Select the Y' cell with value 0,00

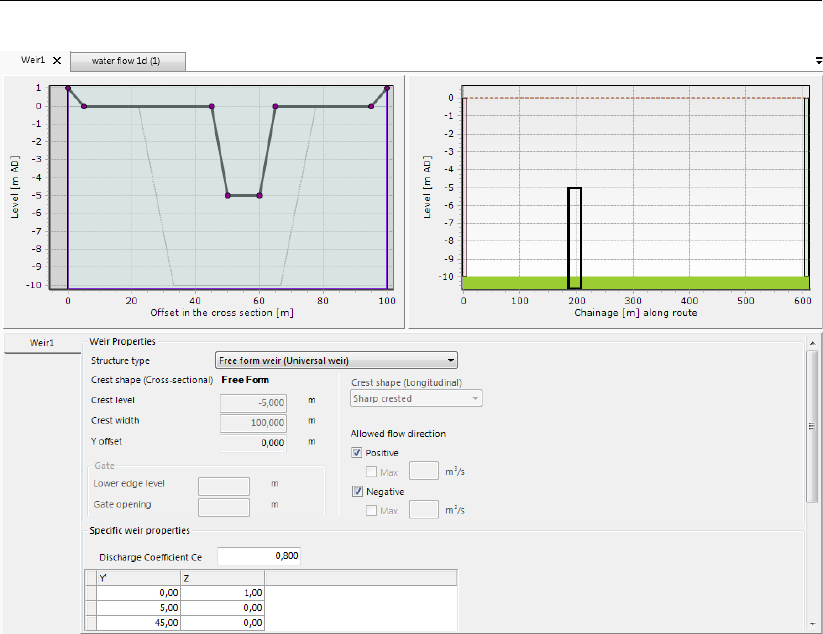[139, 593]
